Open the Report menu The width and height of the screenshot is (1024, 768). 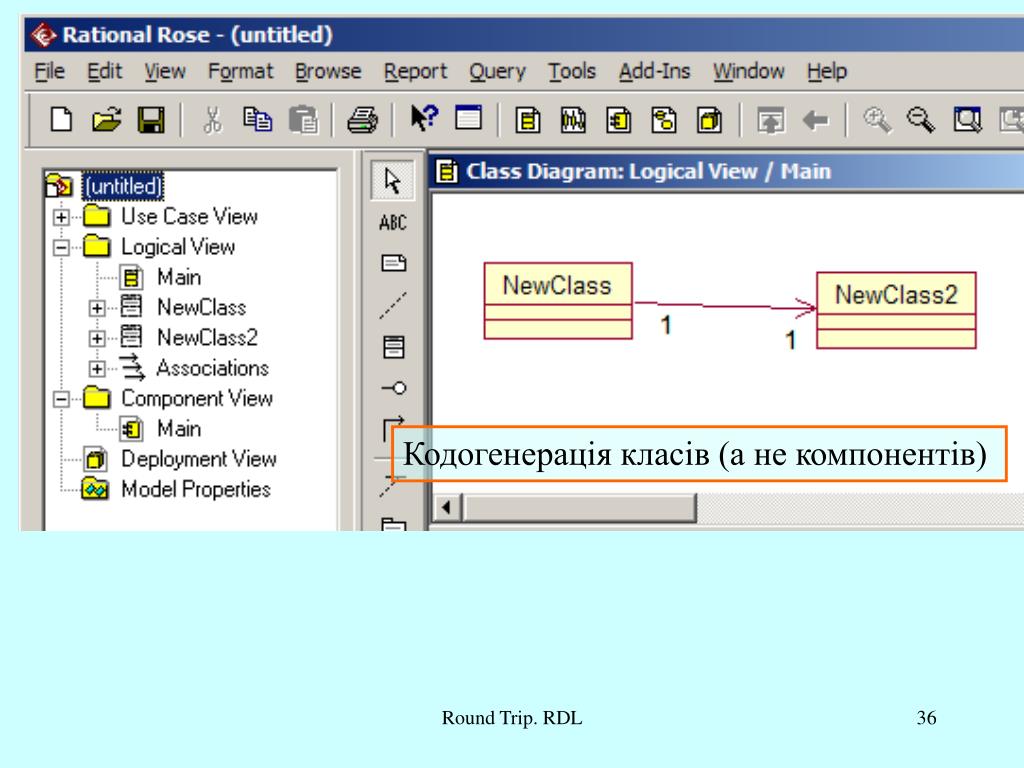(x=415, y=71)
